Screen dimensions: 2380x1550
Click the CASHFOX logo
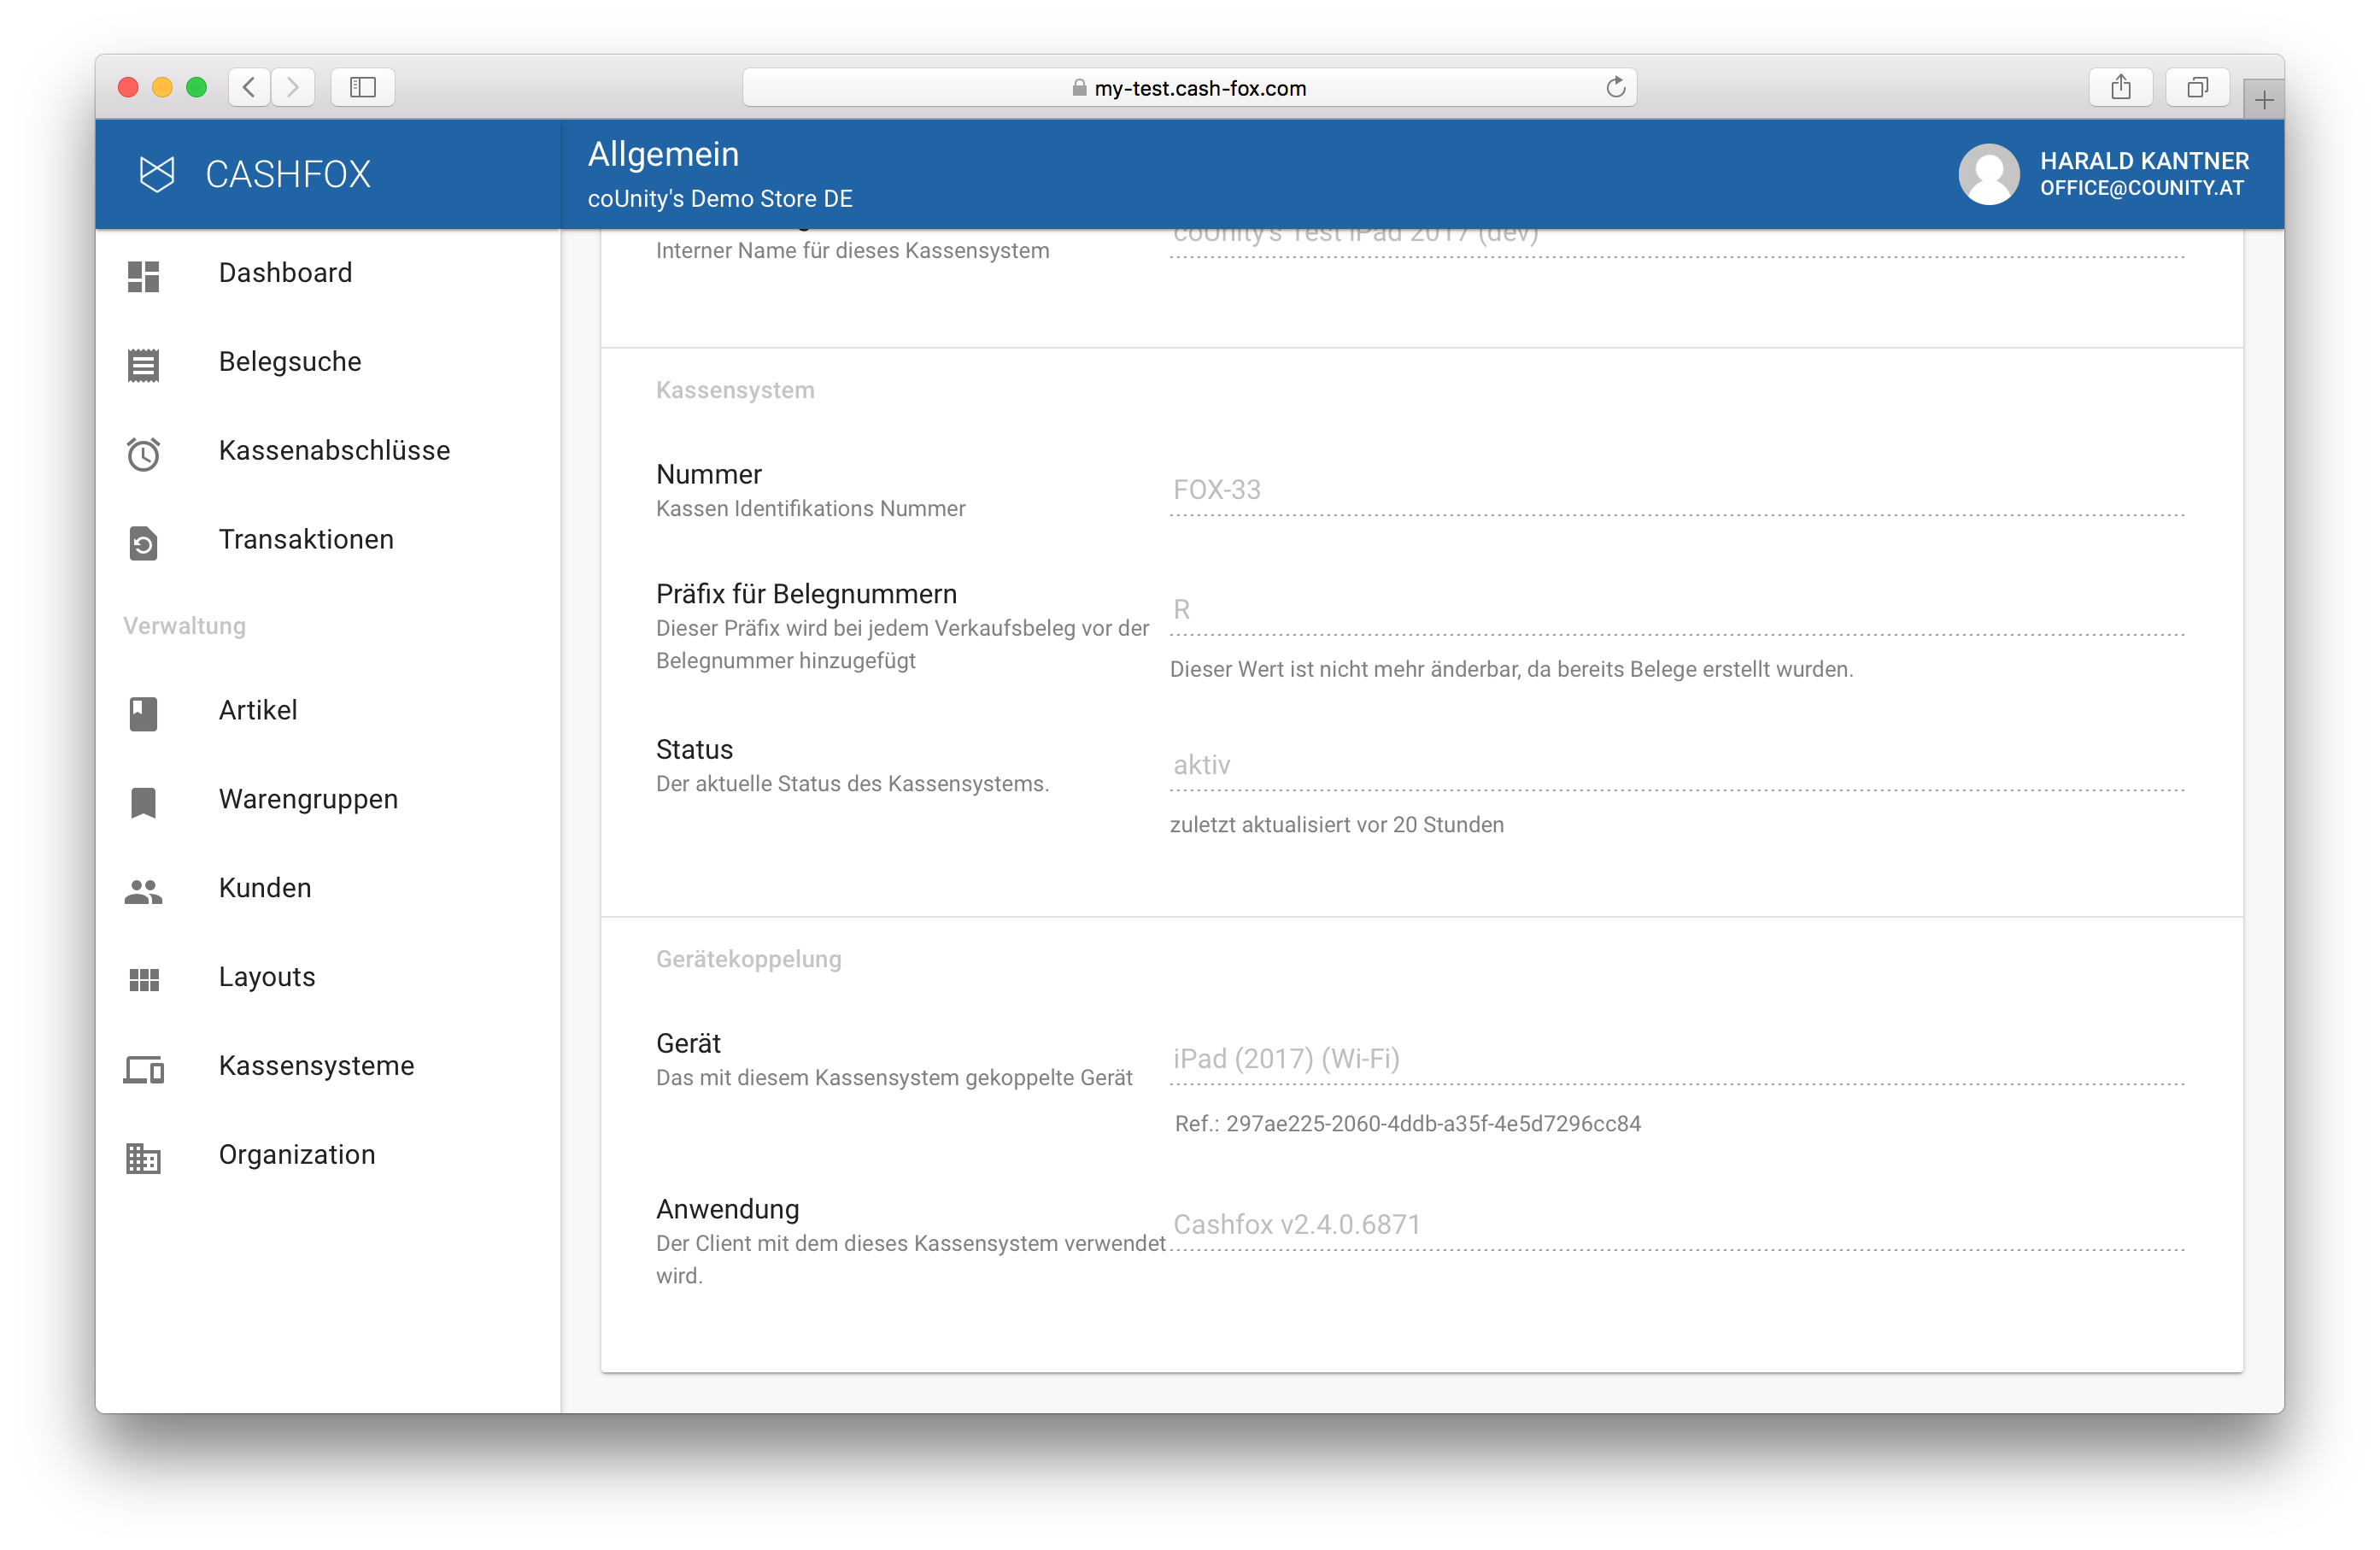click(156, 174)
